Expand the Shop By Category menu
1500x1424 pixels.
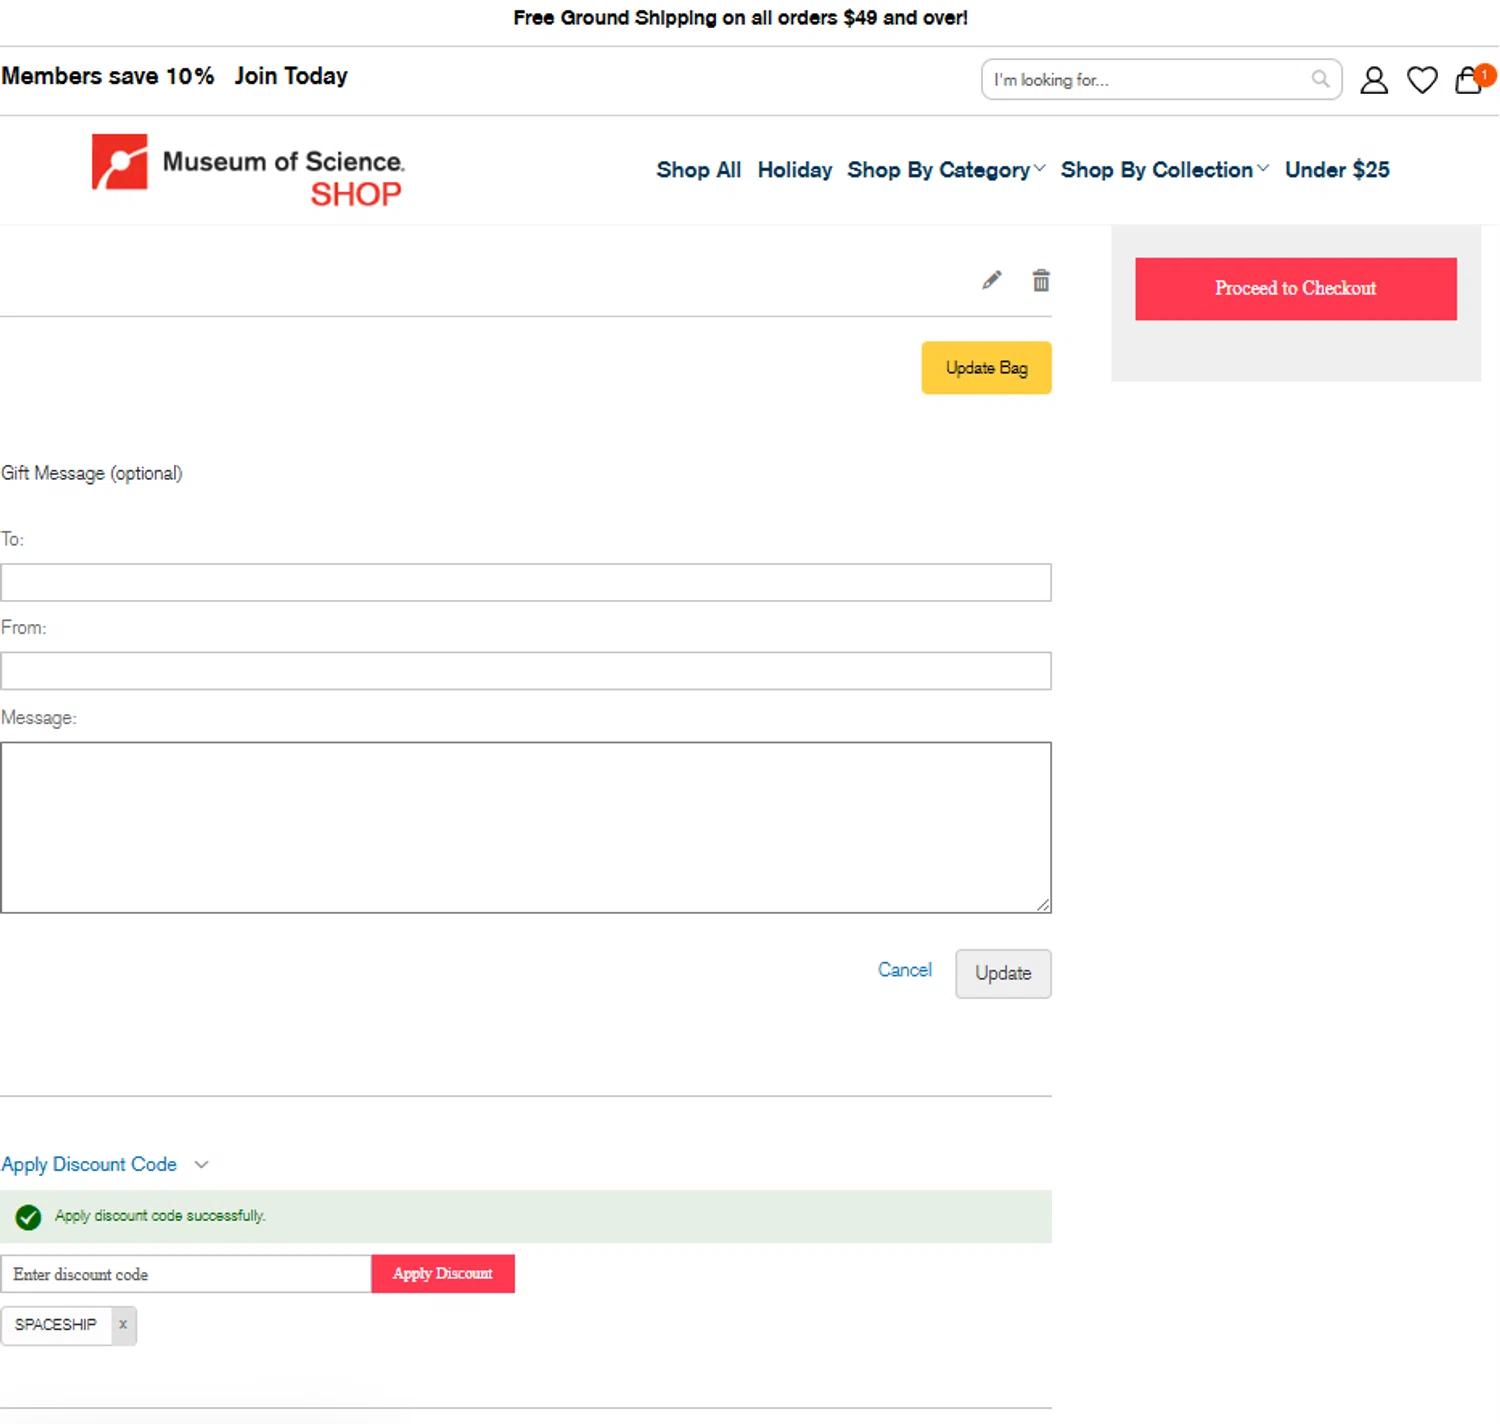click(x=945, y=170)
